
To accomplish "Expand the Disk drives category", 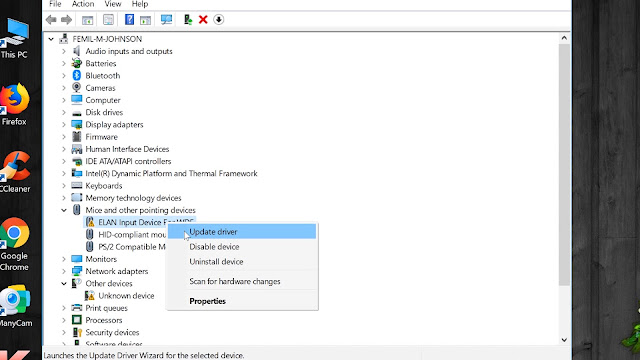I will [64, 113].
